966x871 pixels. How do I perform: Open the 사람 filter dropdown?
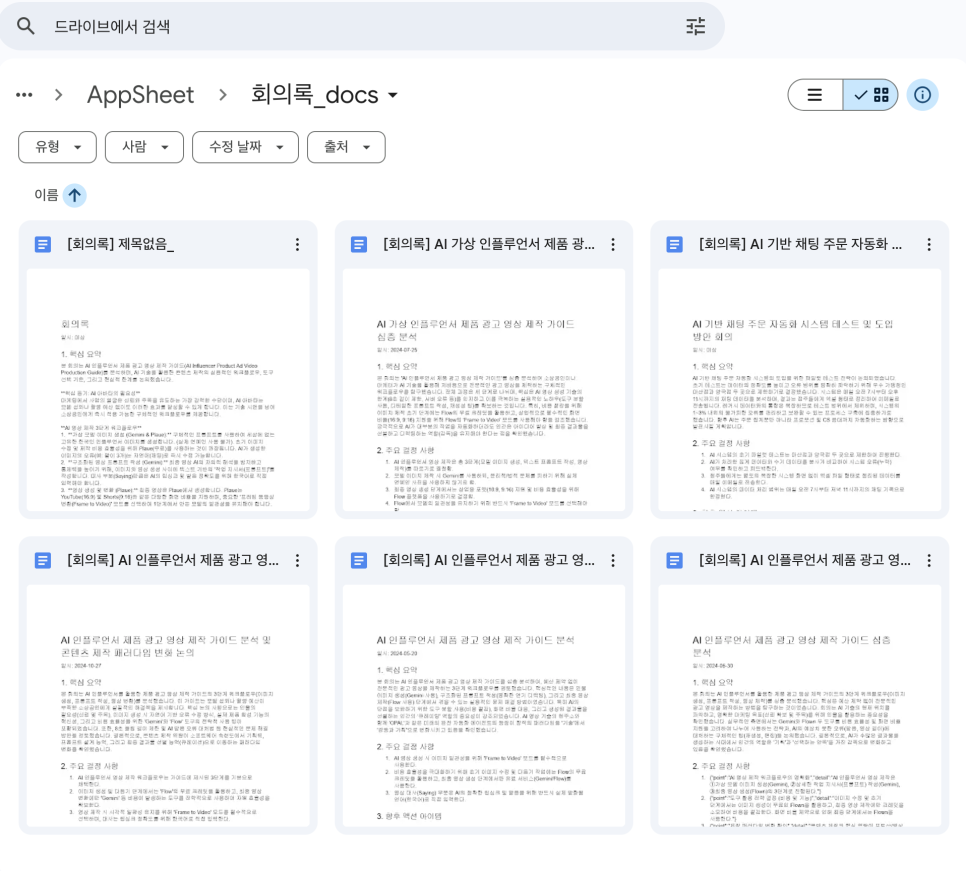(x=144, y=147)
